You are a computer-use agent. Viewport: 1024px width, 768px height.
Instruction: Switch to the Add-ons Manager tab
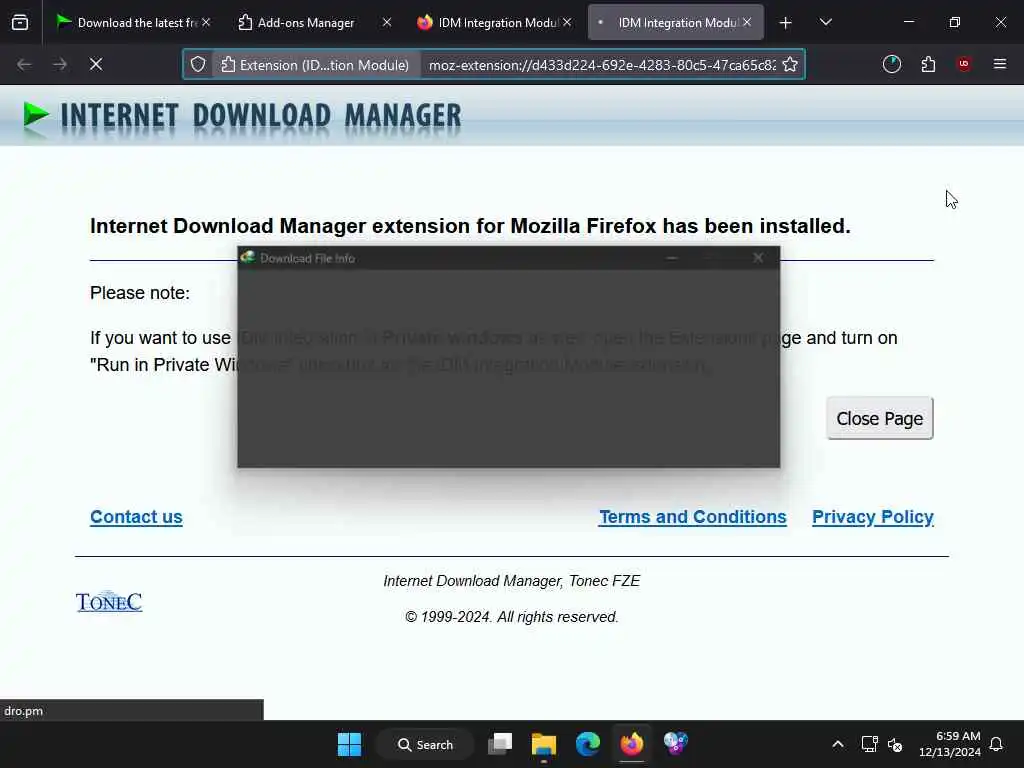tap(306, 22)
